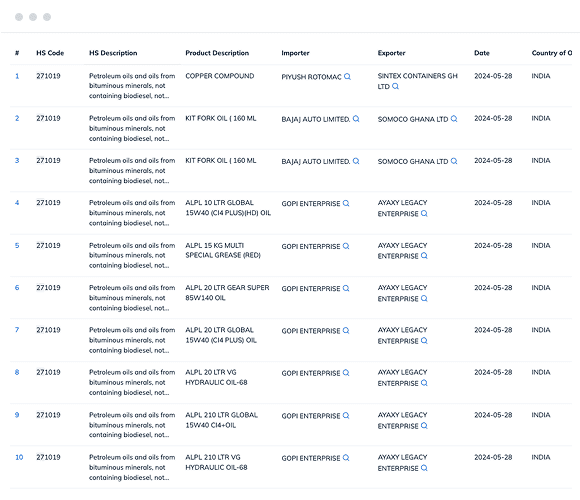This screenshot has height=500, width=580.
Task: Select INDIA country cell in row 6
Action: click(x=541, y=287)
